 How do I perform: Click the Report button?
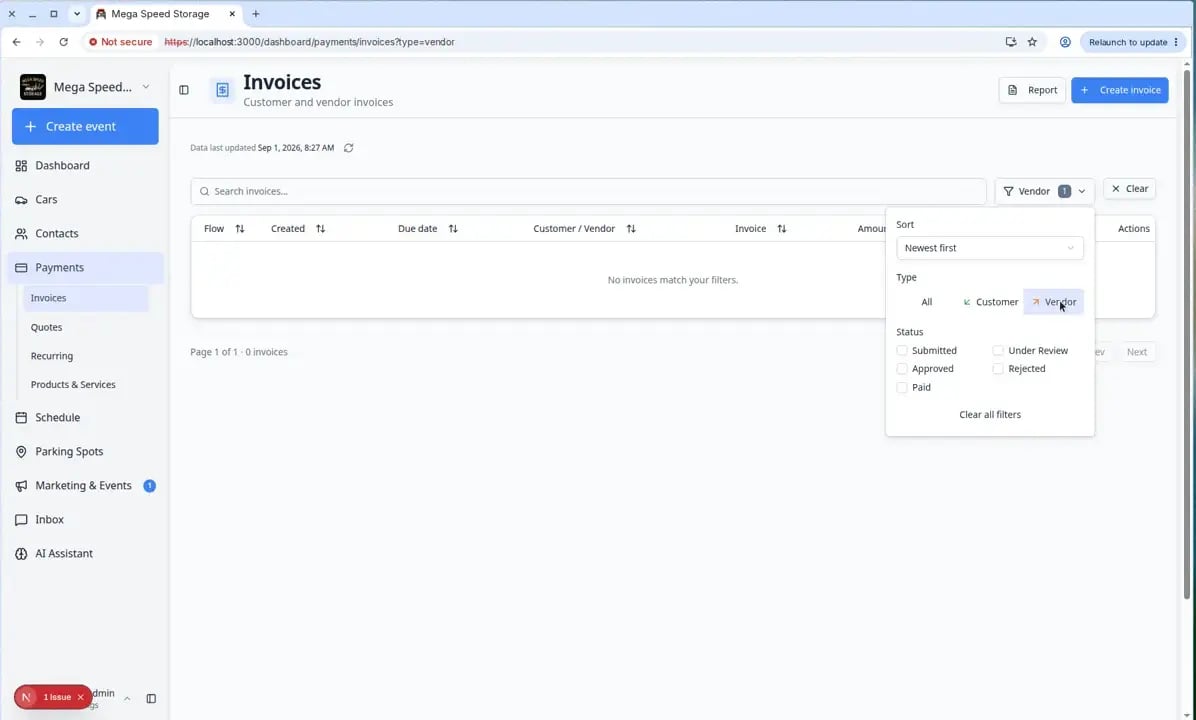coord(1032,90)
